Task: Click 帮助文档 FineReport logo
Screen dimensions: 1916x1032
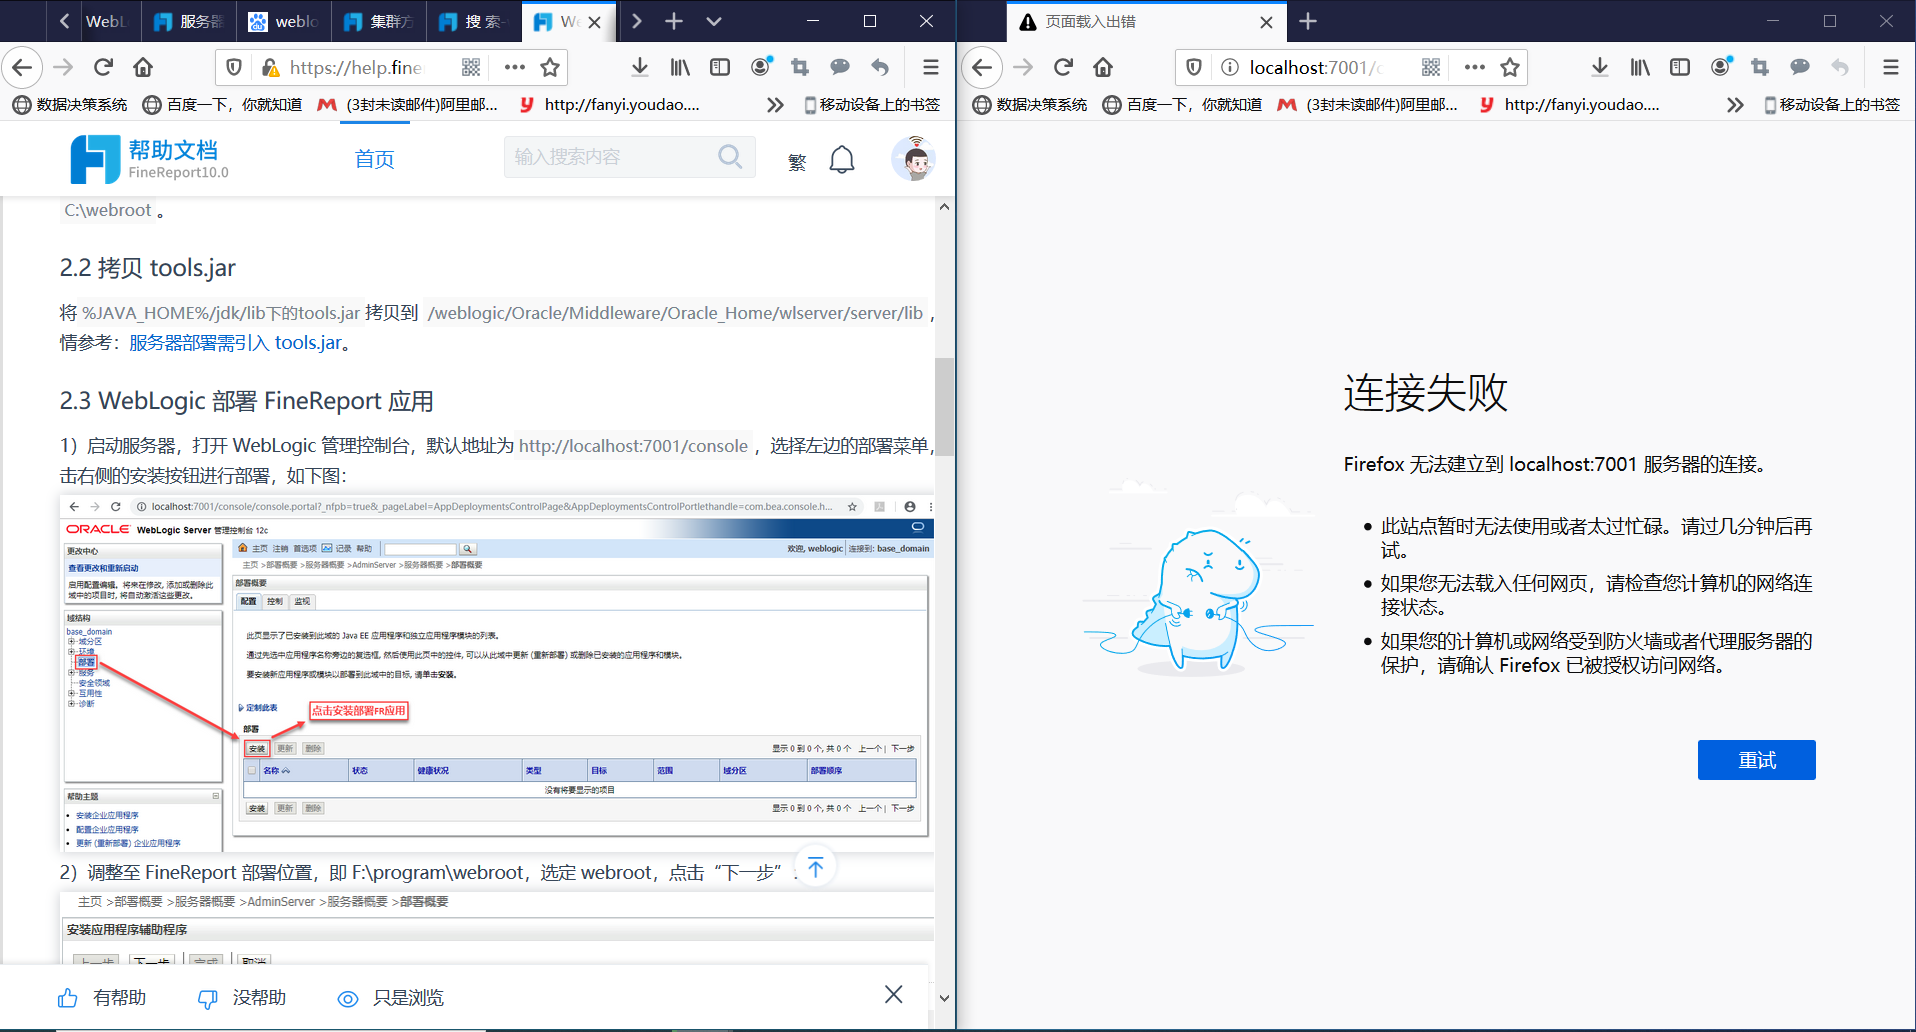Action: pyautogui.click(x=150, y=159)
